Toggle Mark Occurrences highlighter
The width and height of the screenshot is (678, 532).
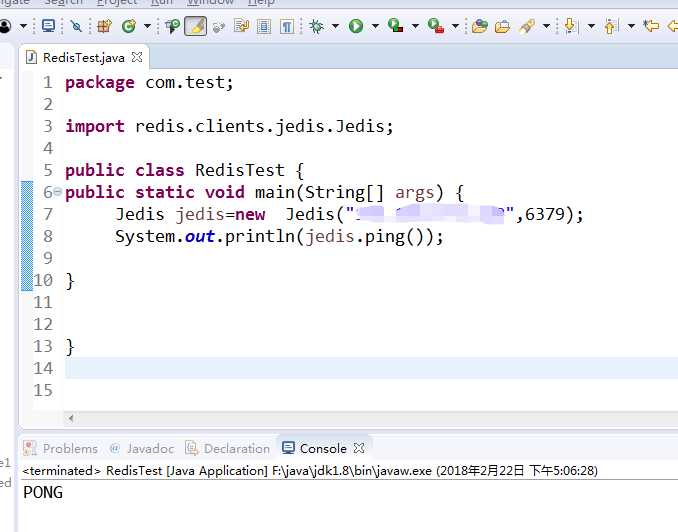195,26
